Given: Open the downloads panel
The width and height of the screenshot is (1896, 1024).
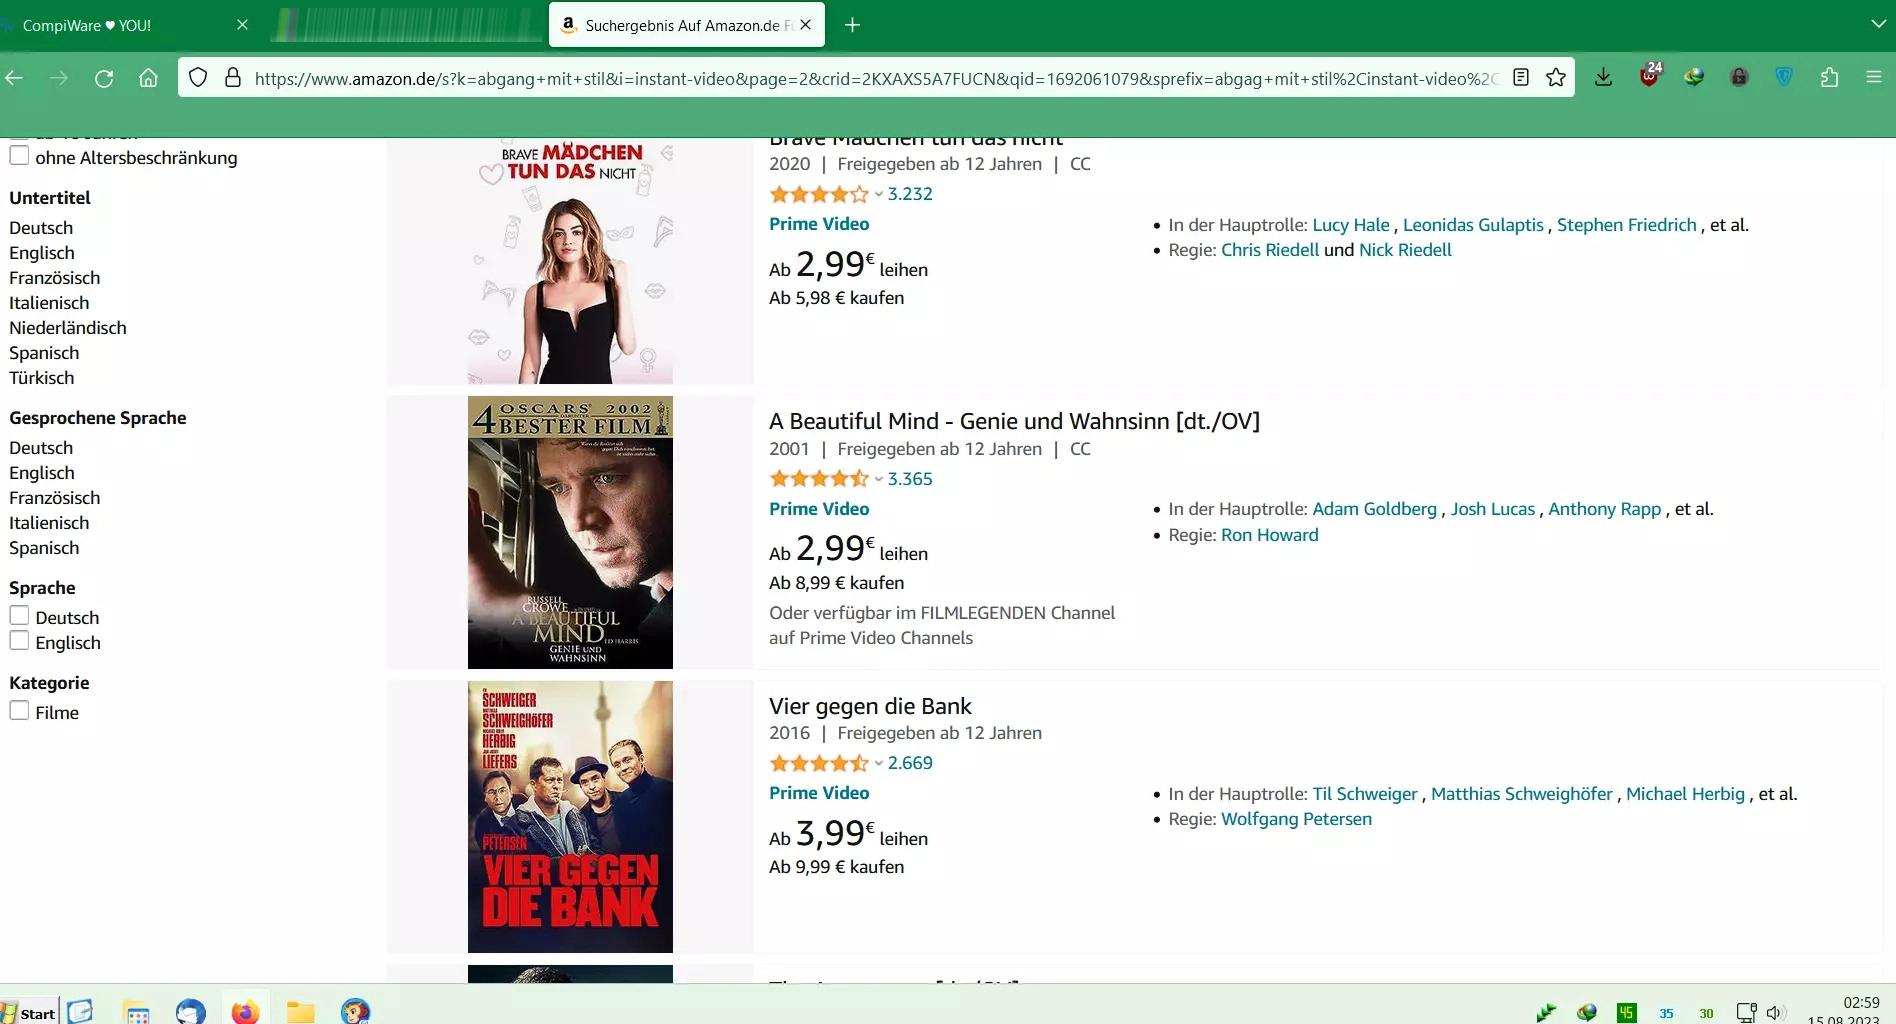Looking at the screenshot, I should [1603, 78].
